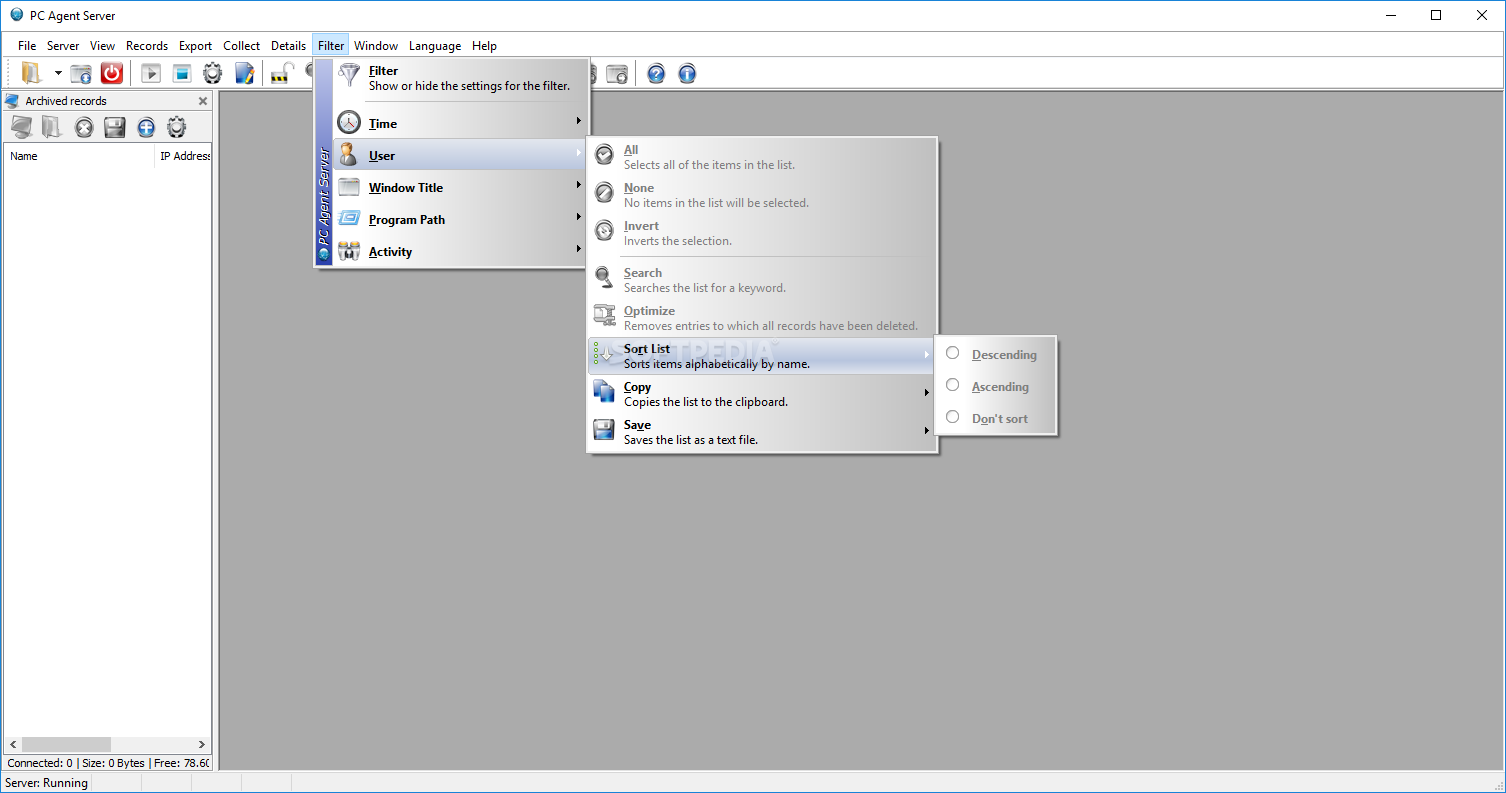Choose Search the list for a keyword
The image size is (1506, 793).
tap(762, 280)
